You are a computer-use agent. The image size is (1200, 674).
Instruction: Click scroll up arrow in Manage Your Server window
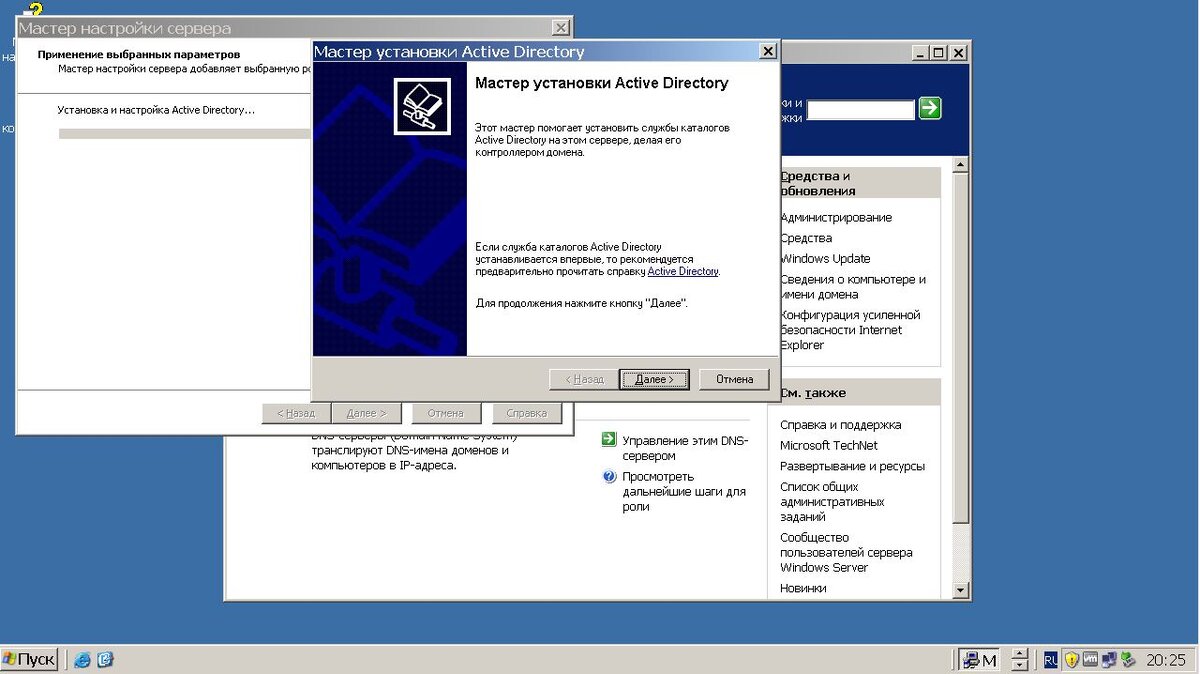(x=961, y=164)
